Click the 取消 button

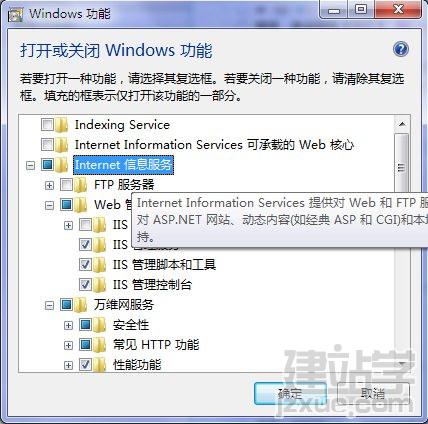[x=373, y=394]
